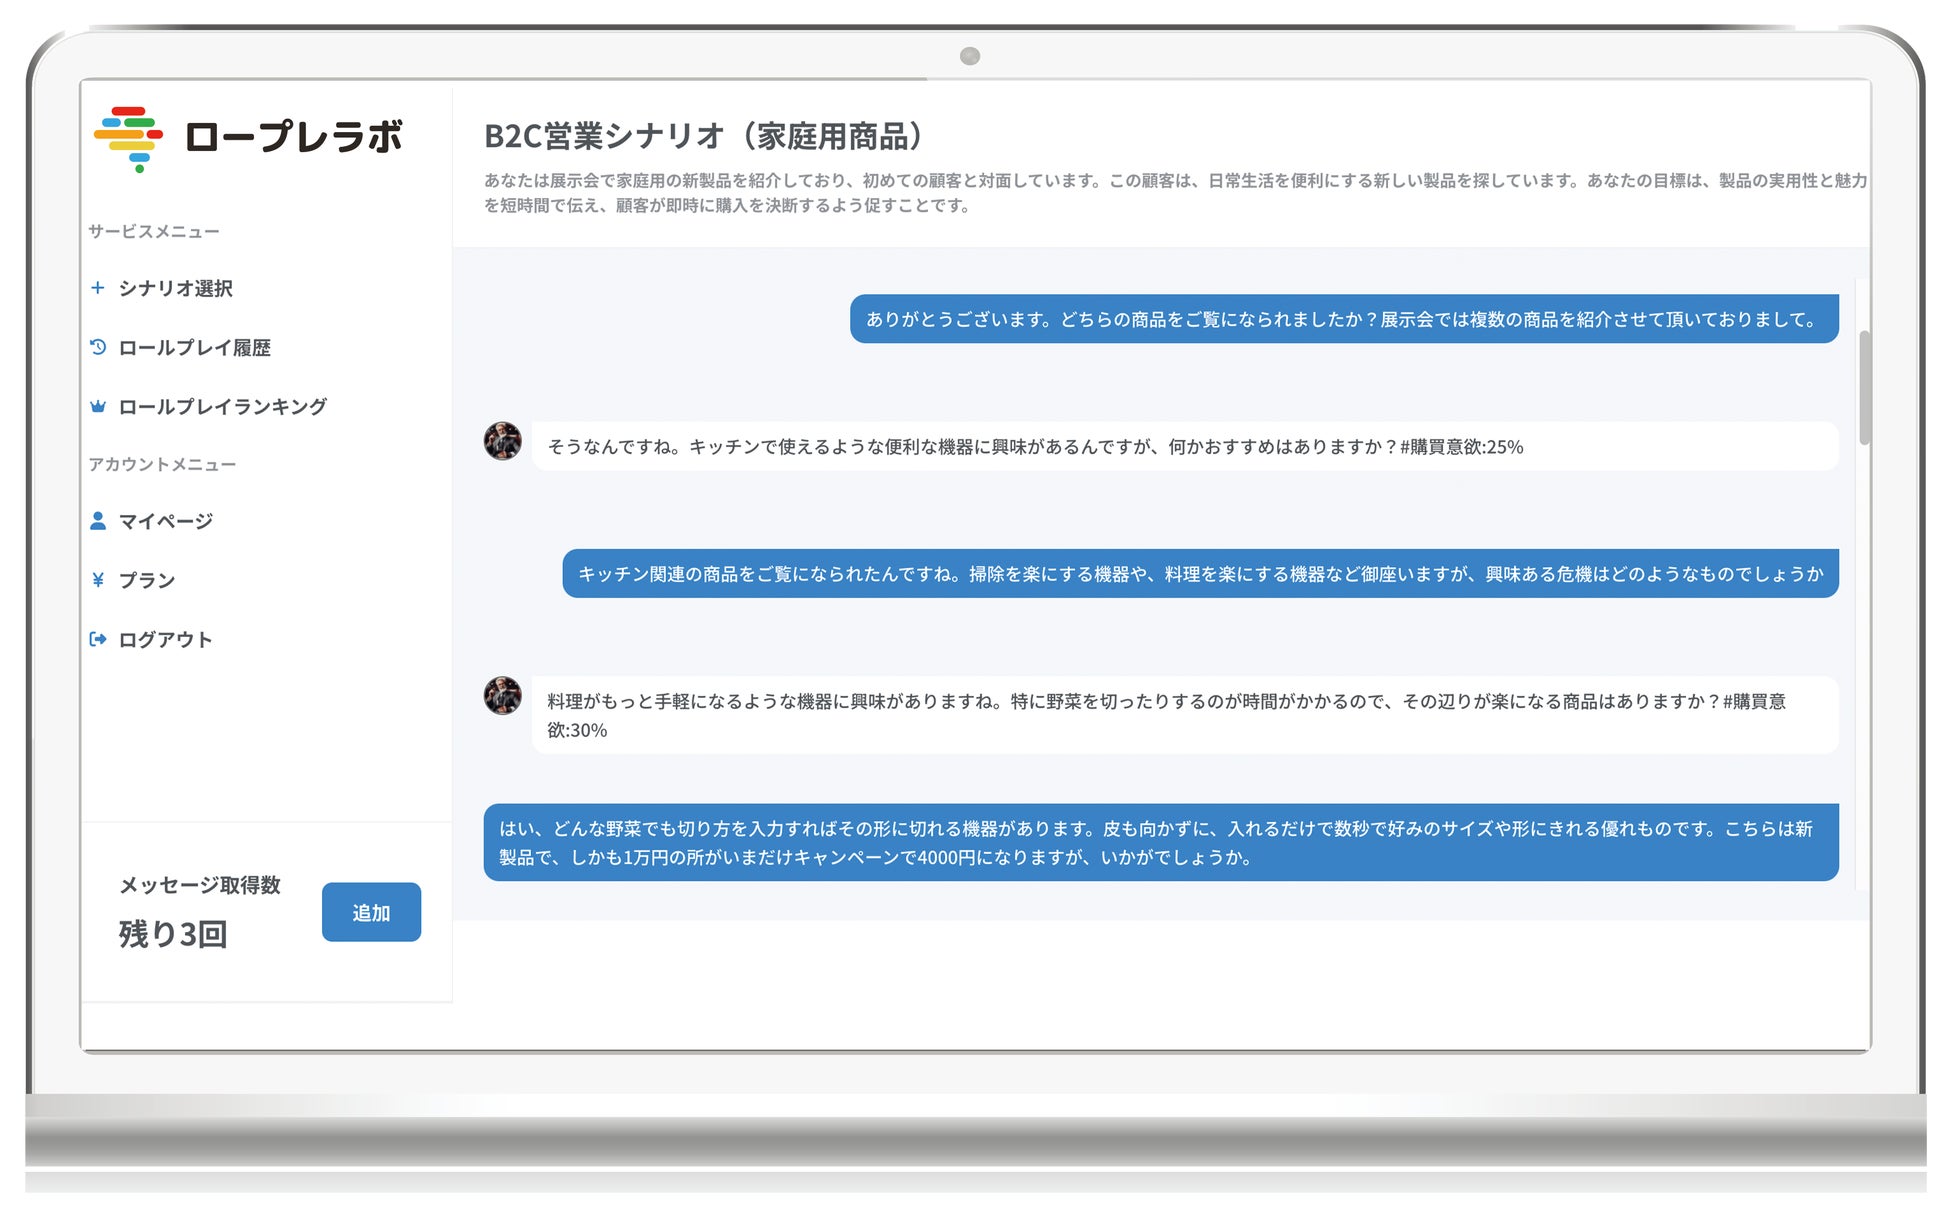Open マイページ from account menu
Screen dimensions: 1950x1218
tap(165, 521)
